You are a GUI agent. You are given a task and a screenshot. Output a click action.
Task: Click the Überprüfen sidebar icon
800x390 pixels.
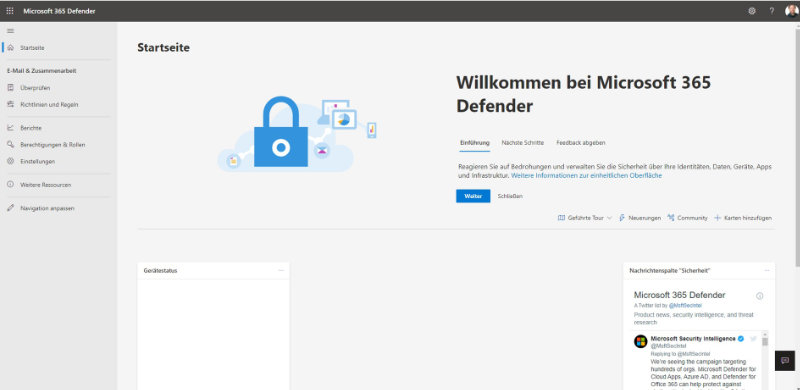tap(11, 88)
